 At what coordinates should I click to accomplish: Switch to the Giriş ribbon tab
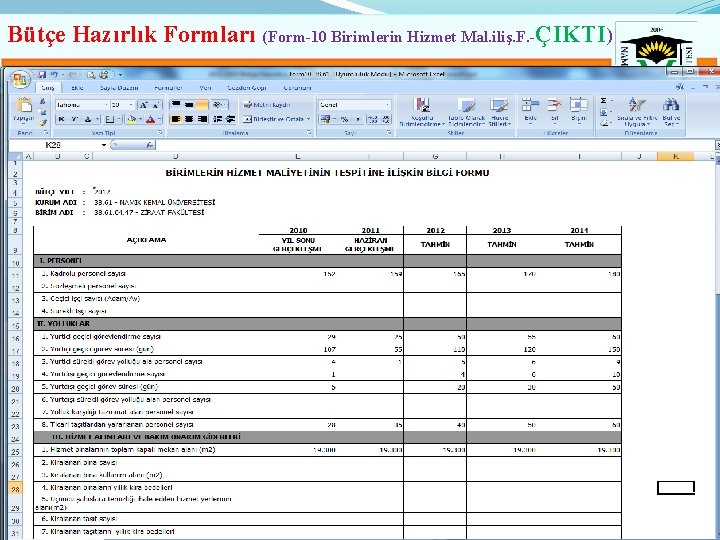pyautogui.click(x=48, y=88)
